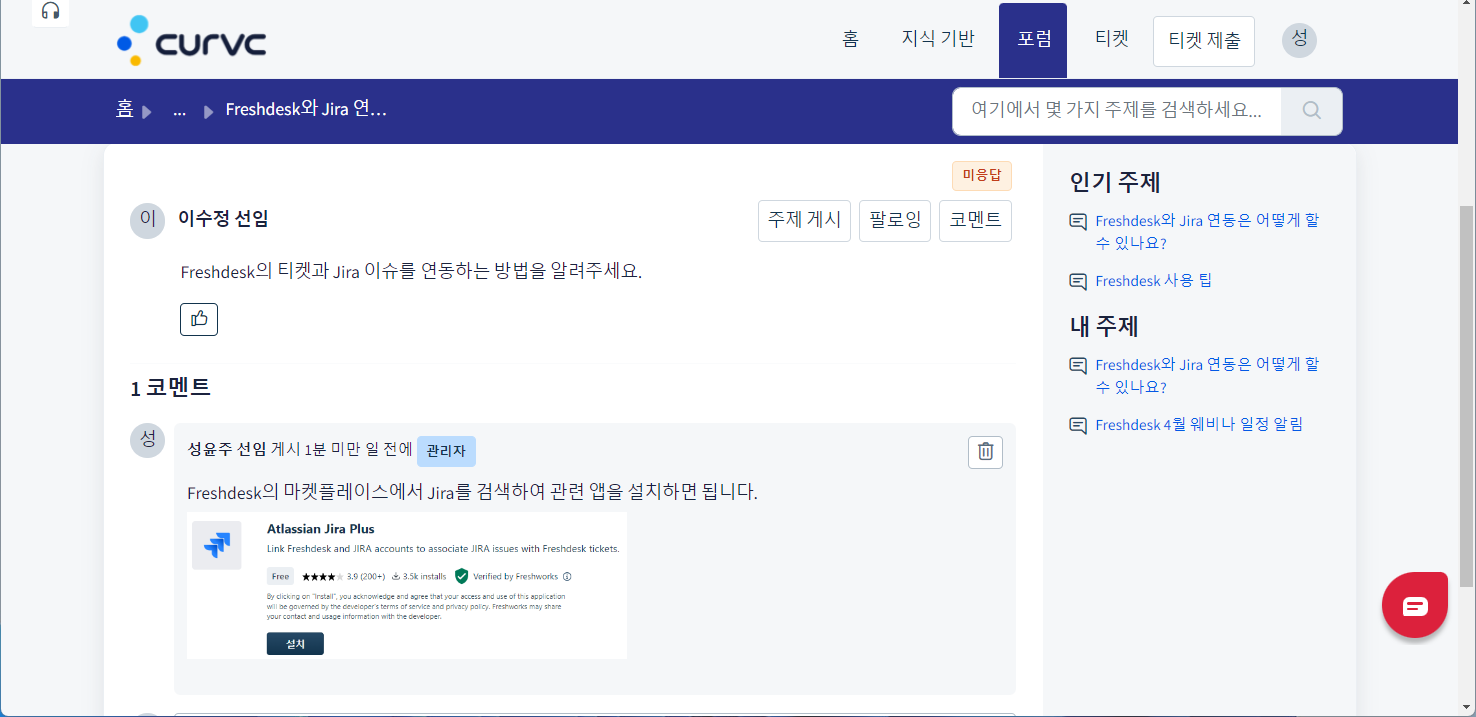Open 'Freshdesk 4월 웨비나 일정 알림' link
This screenshot has height=717, width=1476.
coord(1199,425)
